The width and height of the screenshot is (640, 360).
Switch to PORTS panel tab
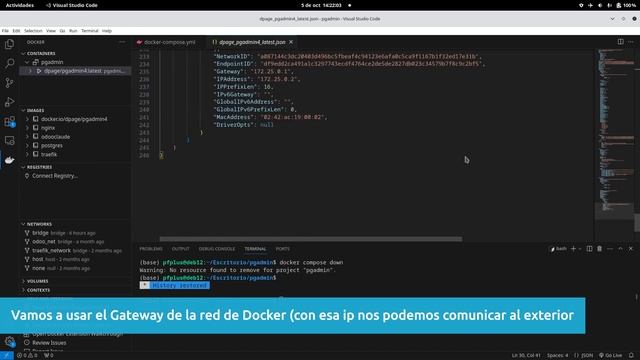[x=282, y=249]
